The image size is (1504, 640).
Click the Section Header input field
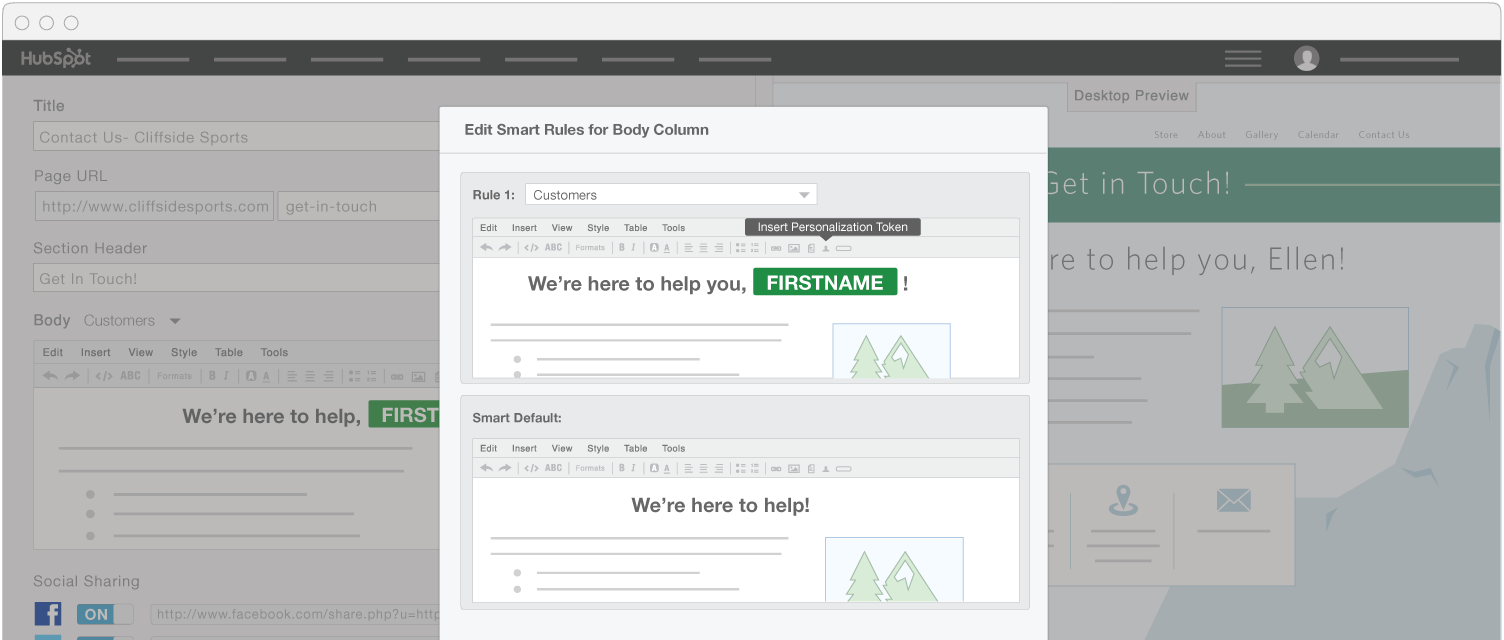237,278
